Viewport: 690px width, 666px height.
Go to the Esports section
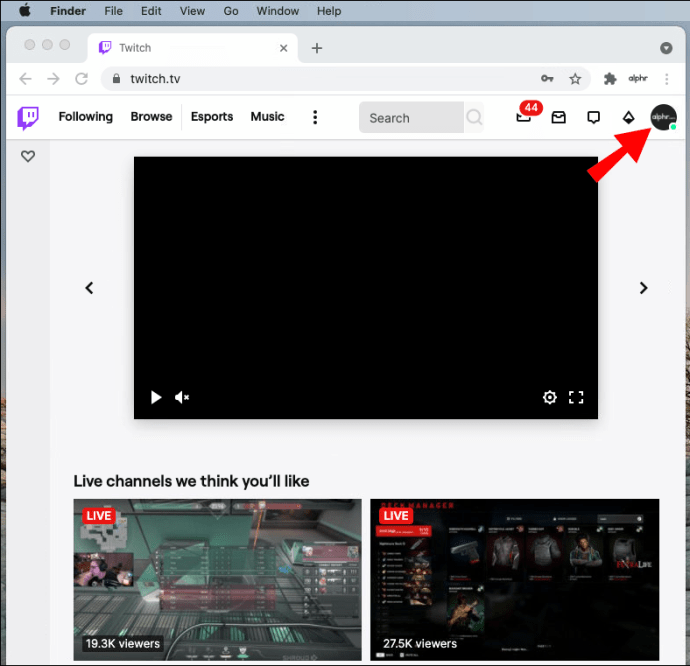pos(212,117)
